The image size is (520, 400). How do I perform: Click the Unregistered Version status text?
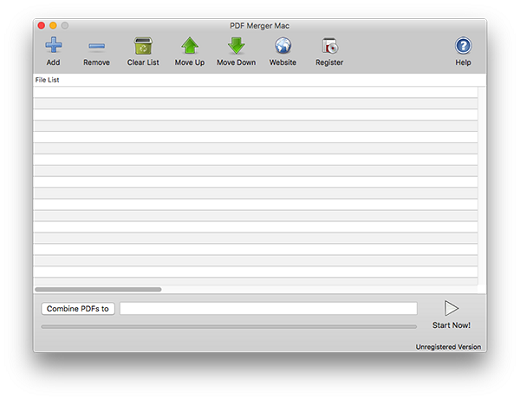(x=448, y=347)
